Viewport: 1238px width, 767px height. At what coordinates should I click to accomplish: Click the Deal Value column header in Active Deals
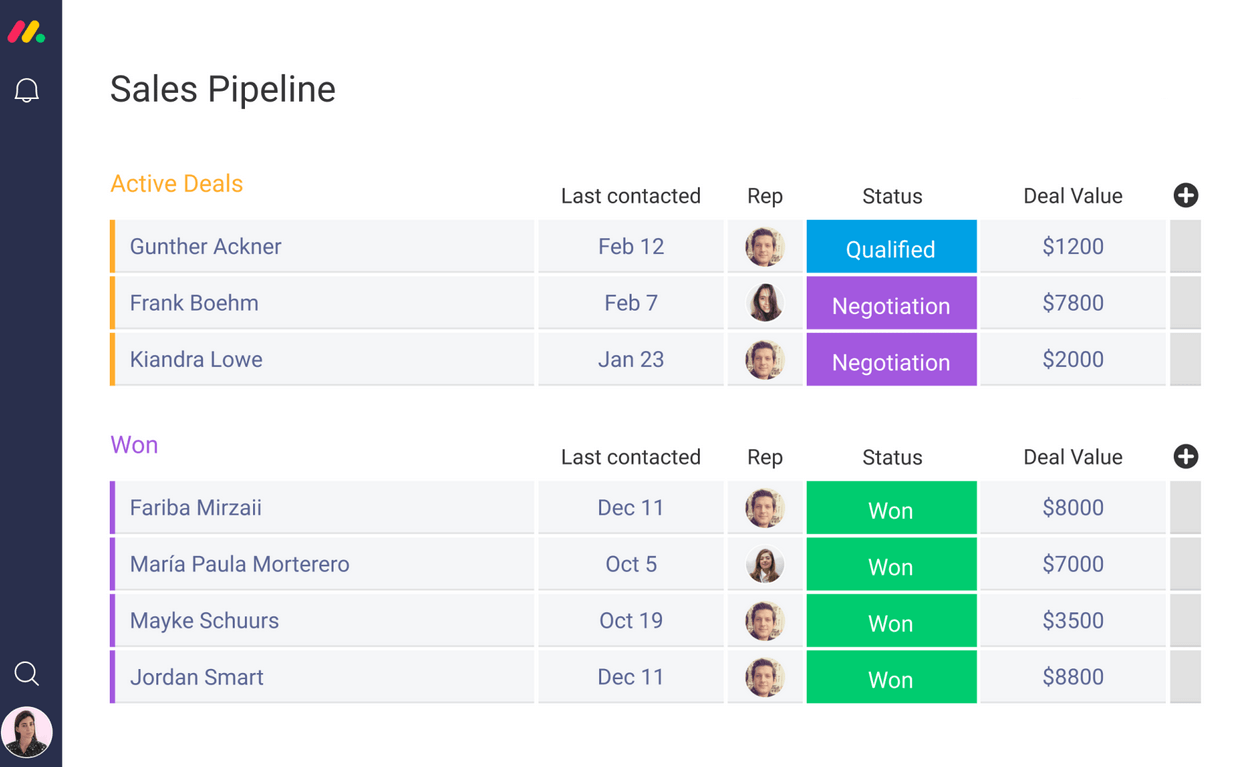coord(1072,196)
